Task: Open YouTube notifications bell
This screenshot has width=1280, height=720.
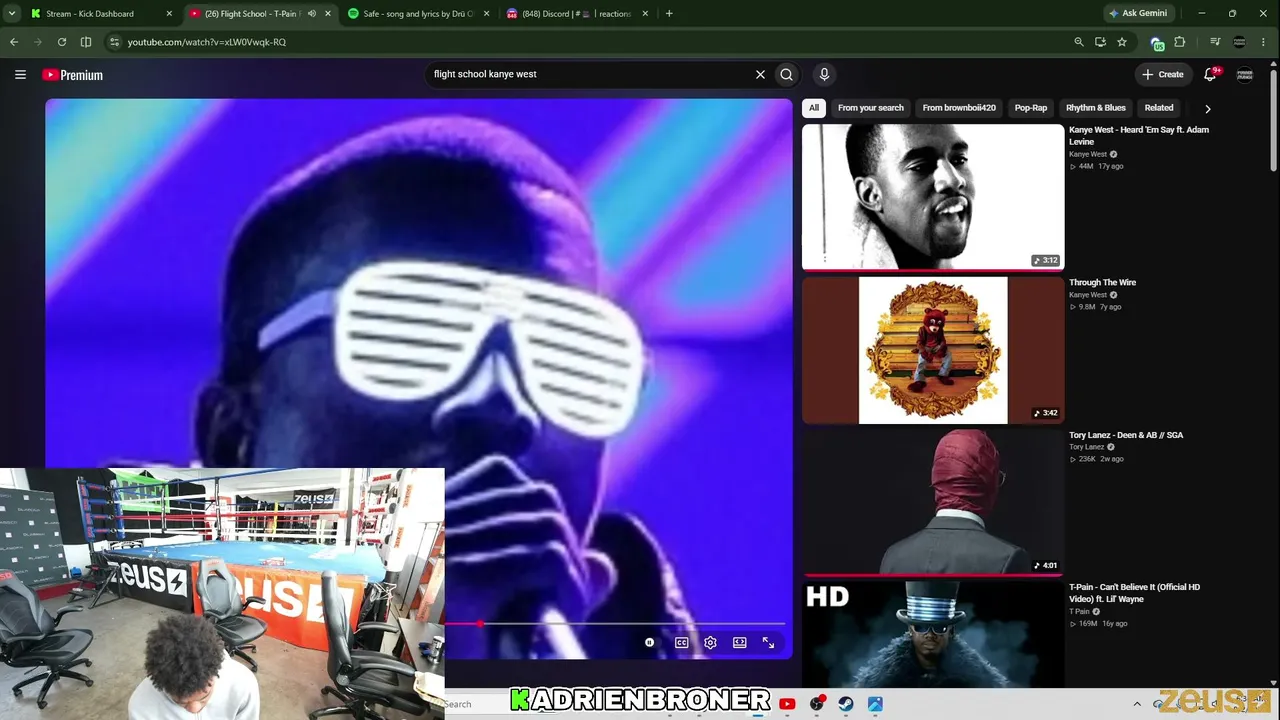Action: 1210,74
